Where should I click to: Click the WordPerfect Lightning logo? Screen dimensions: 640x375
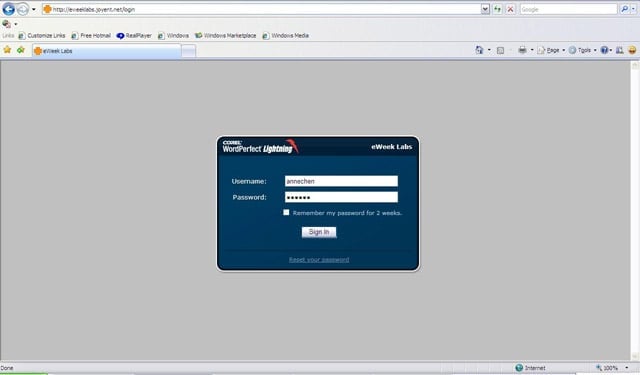click(260, 146)
